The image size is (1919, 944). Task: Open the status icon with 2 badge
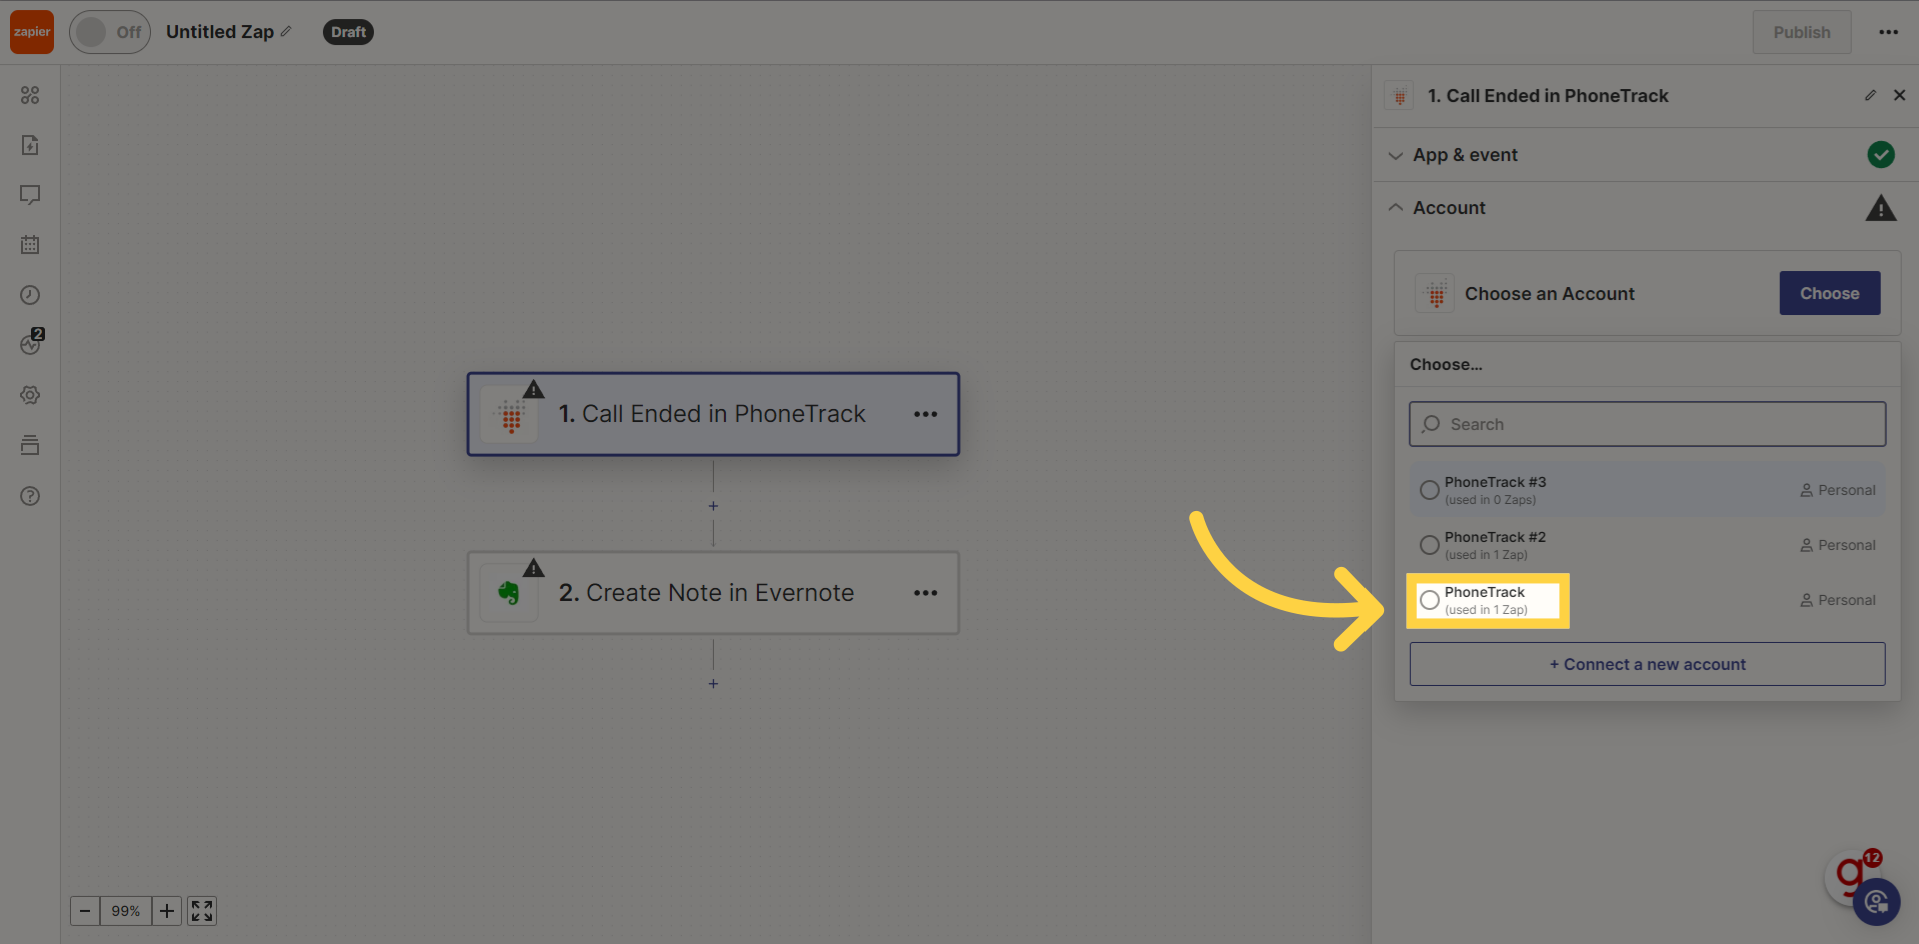point(31,343)
